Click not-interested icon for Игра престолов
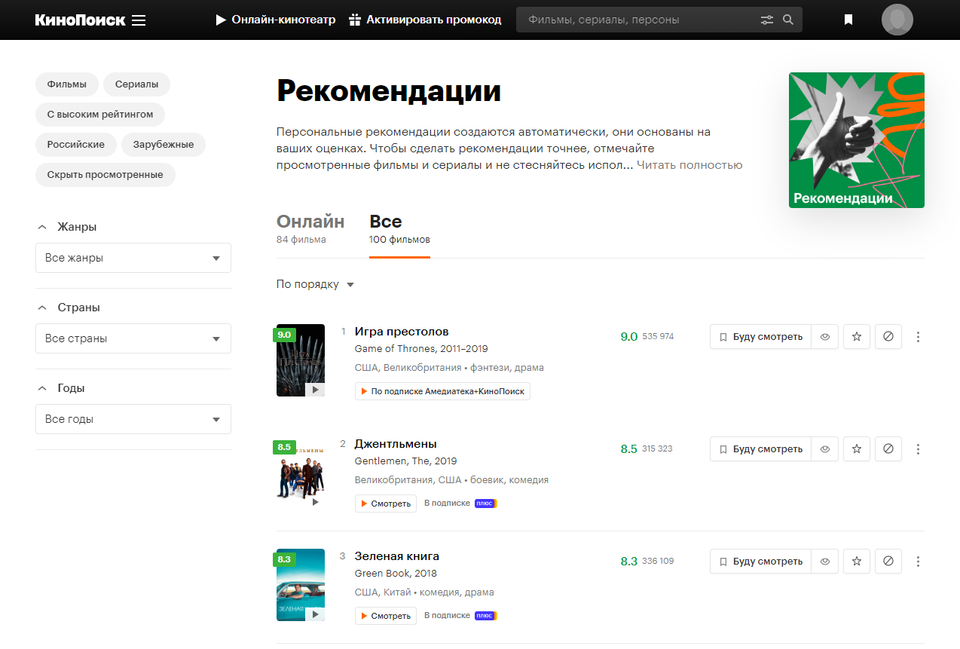This screenshot has height=649, width=960. tap(888, 337)
